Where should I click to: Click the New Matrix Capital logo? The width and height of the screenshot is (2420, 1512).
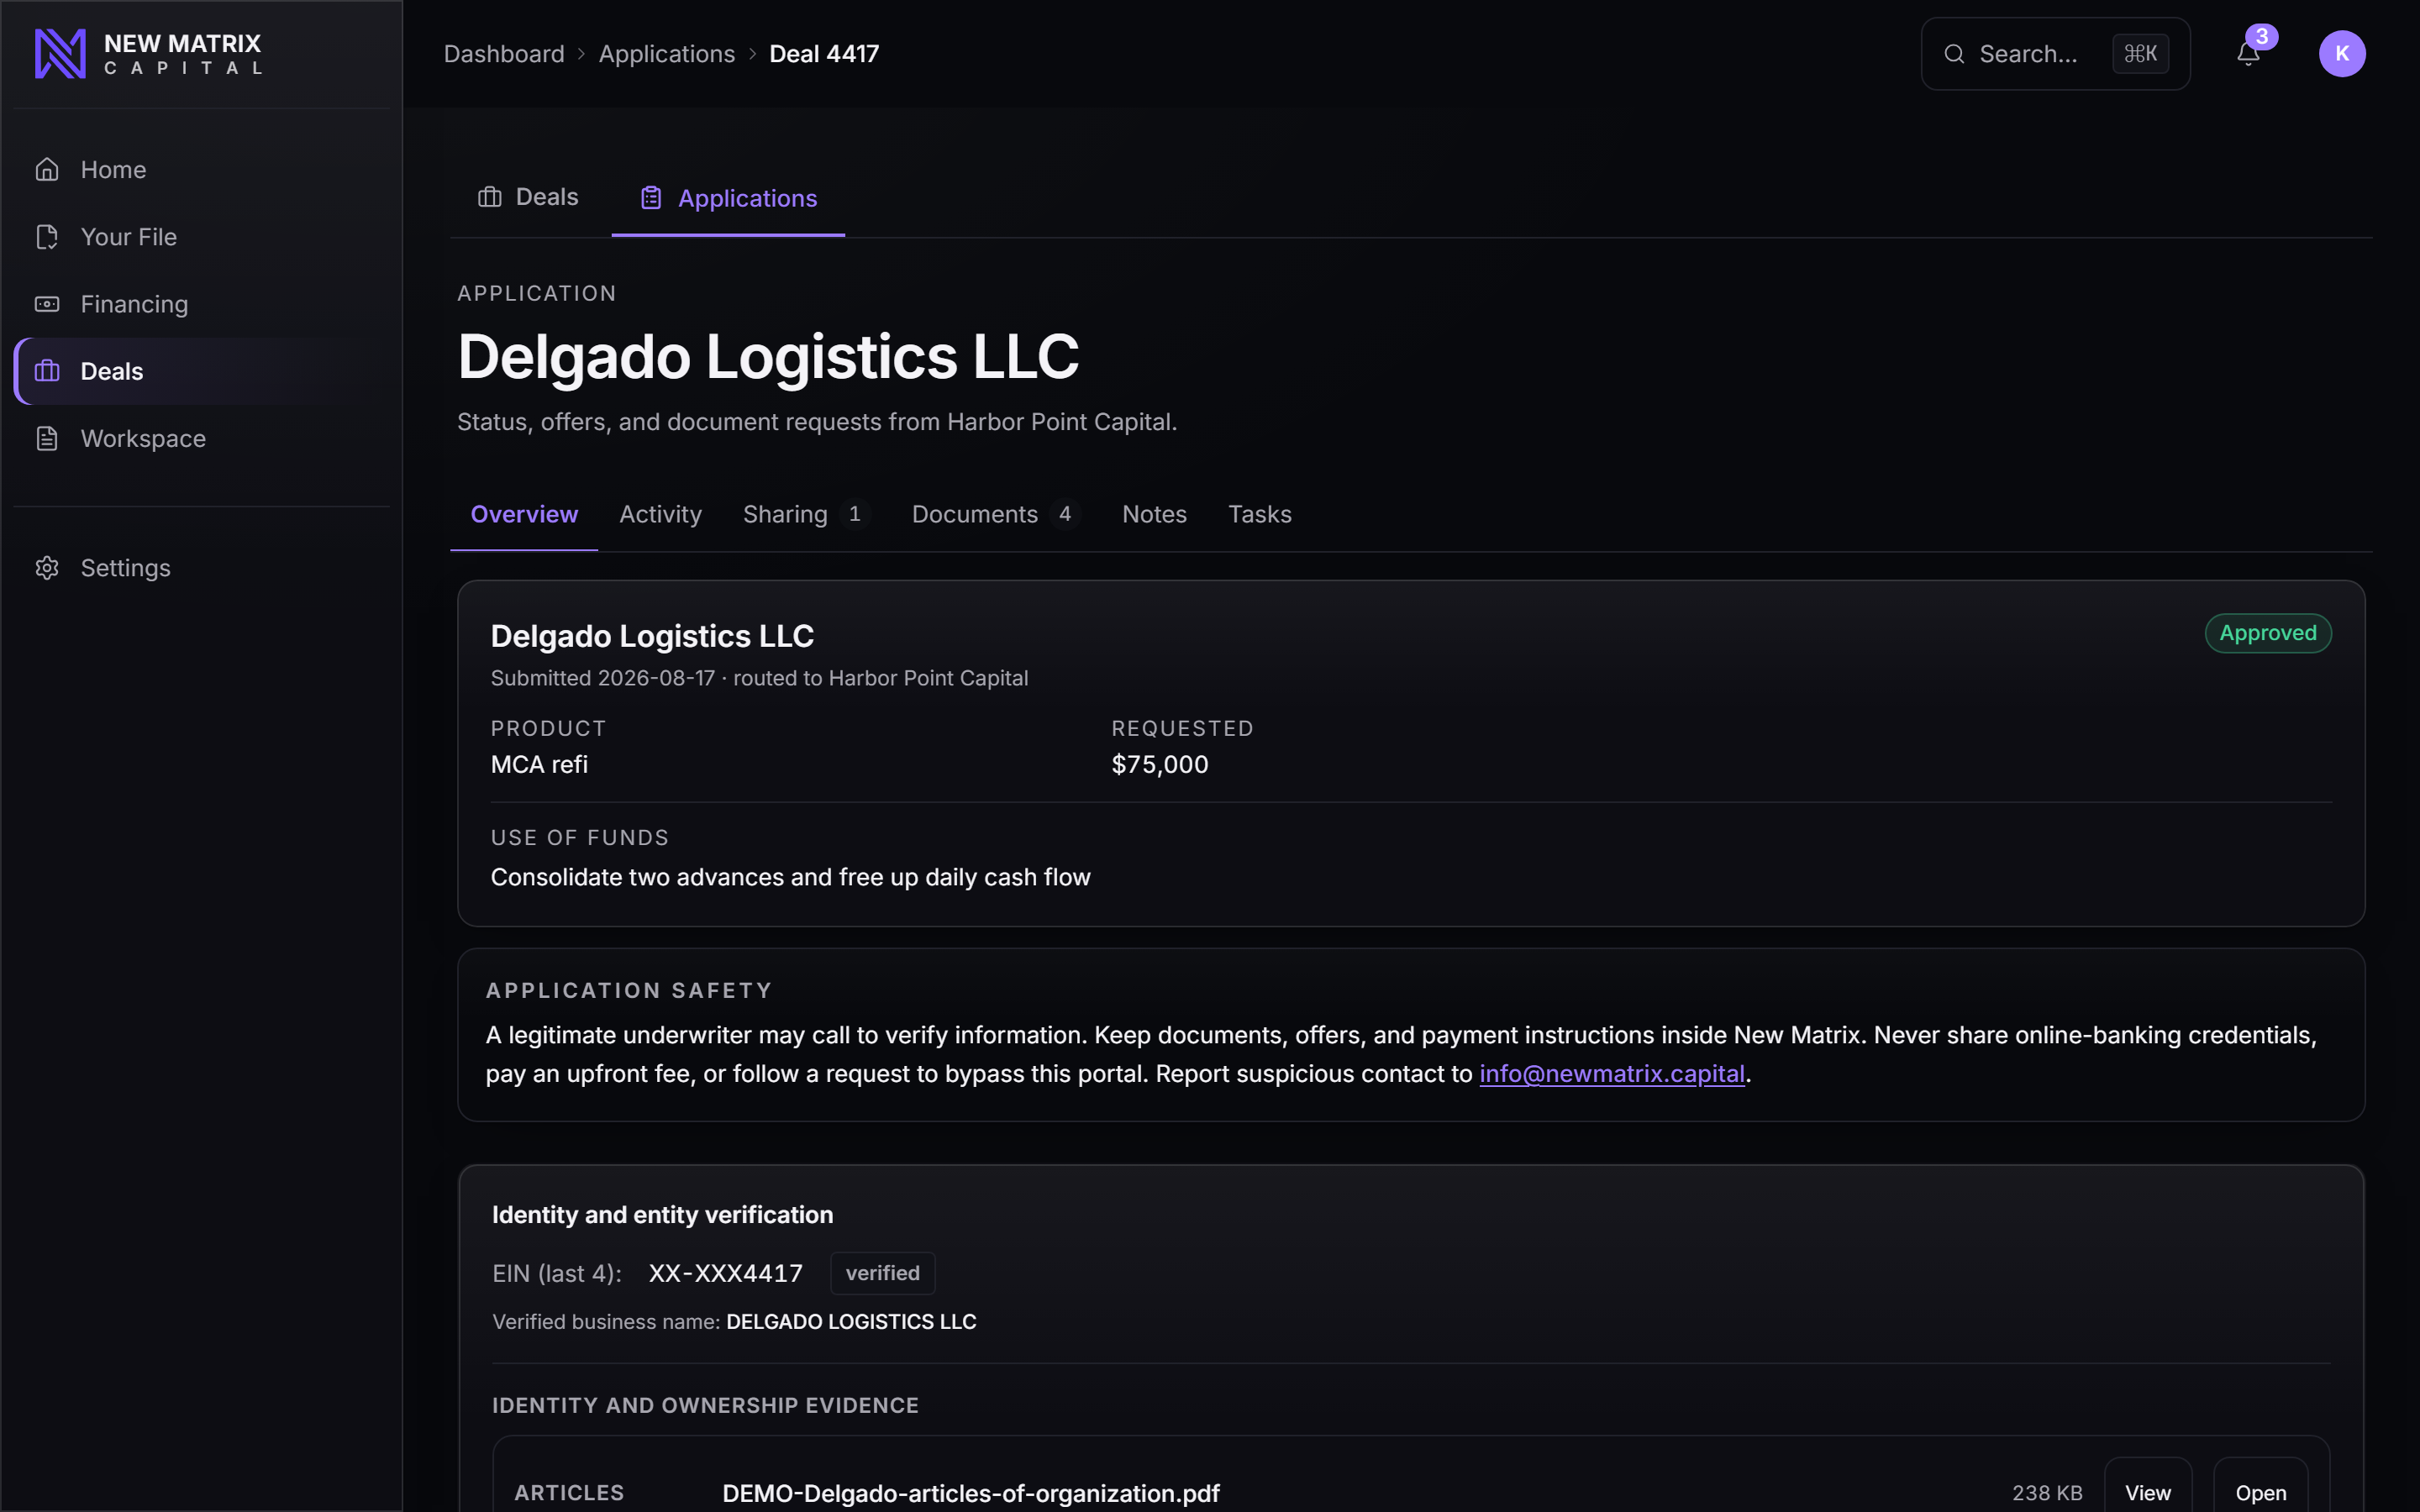click(x=148, y=54)
